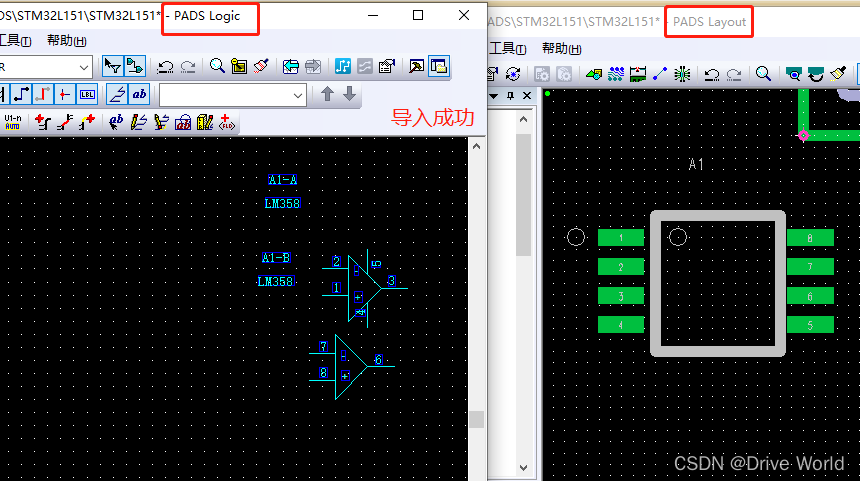Viewport: 860px width, 481px height.
Task: Click the board flip/rotate view icon in PADS Layout
Action: click(x=816, y=74)
